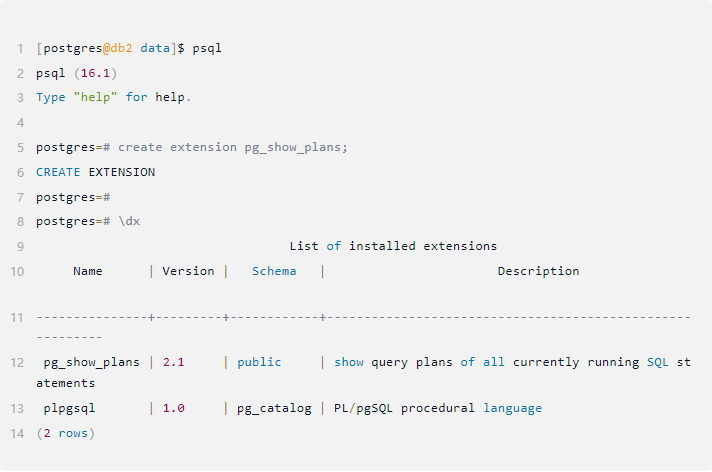The height and width of the screenshot is (472, 712).
Task: Click the "plpgsql" extension name
Action: [70, 408]
